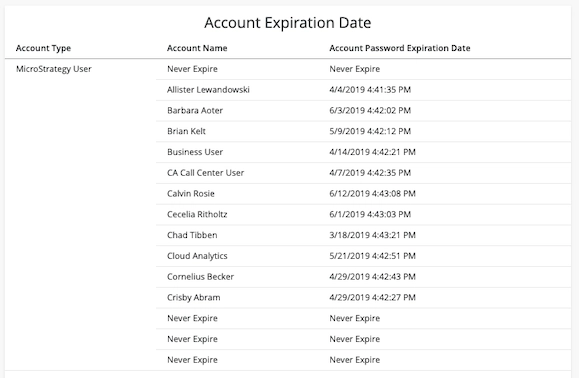Screen dimensions: 579x378
Task: Click date 4/29/2019 4:42:27 PM
Action: (372, 297)
